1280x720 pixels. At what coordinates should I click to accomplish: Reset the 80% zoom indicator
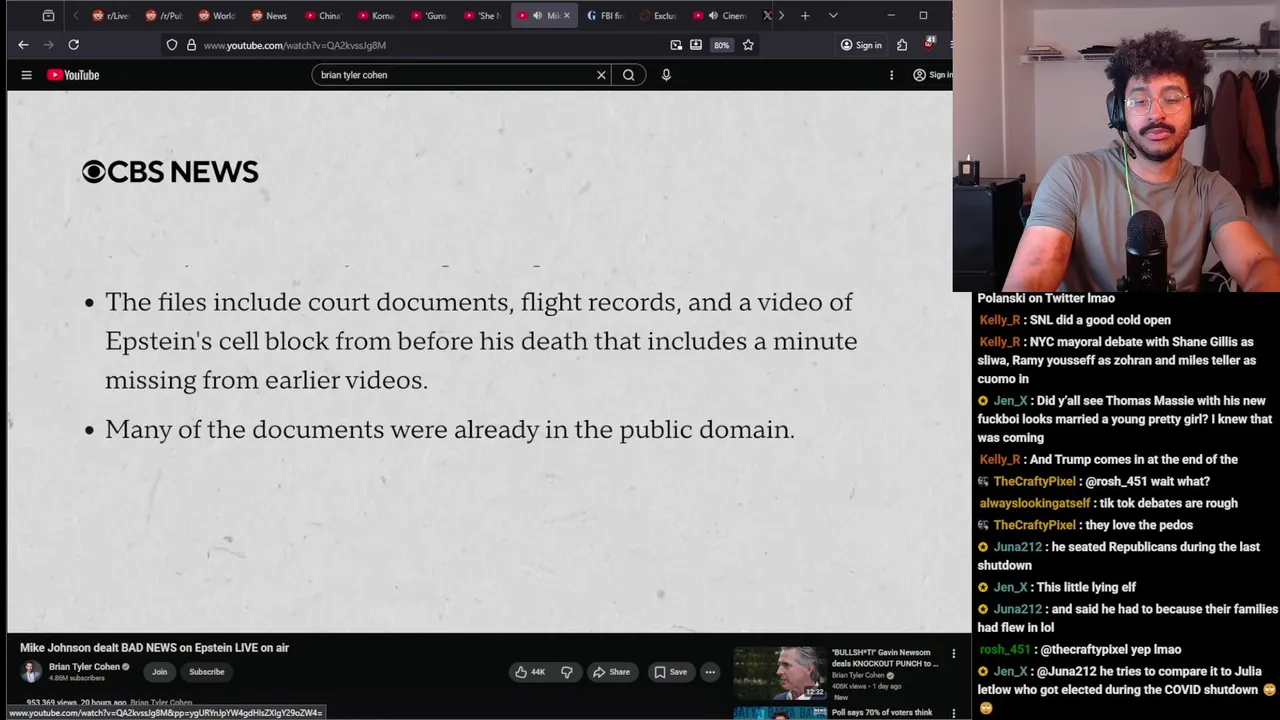pyautogui.click(x=721, y=45)
